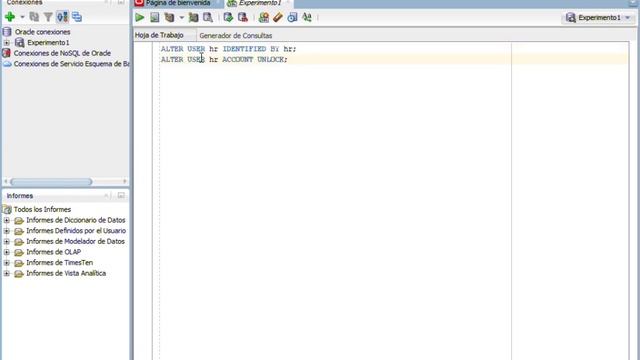
Task: Expand the Experimento1 connection node
Action: [x=7, y=42]
